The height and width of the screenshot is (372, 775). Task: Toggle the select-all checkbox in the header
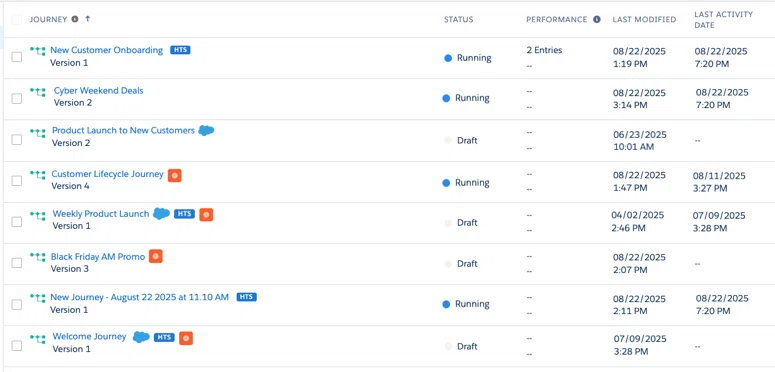tap(17, 20)
